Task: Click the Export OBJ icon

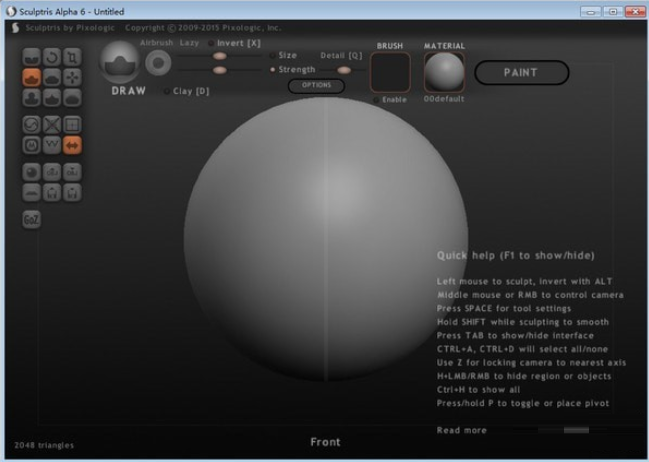Action: click(x=72, y=172)
